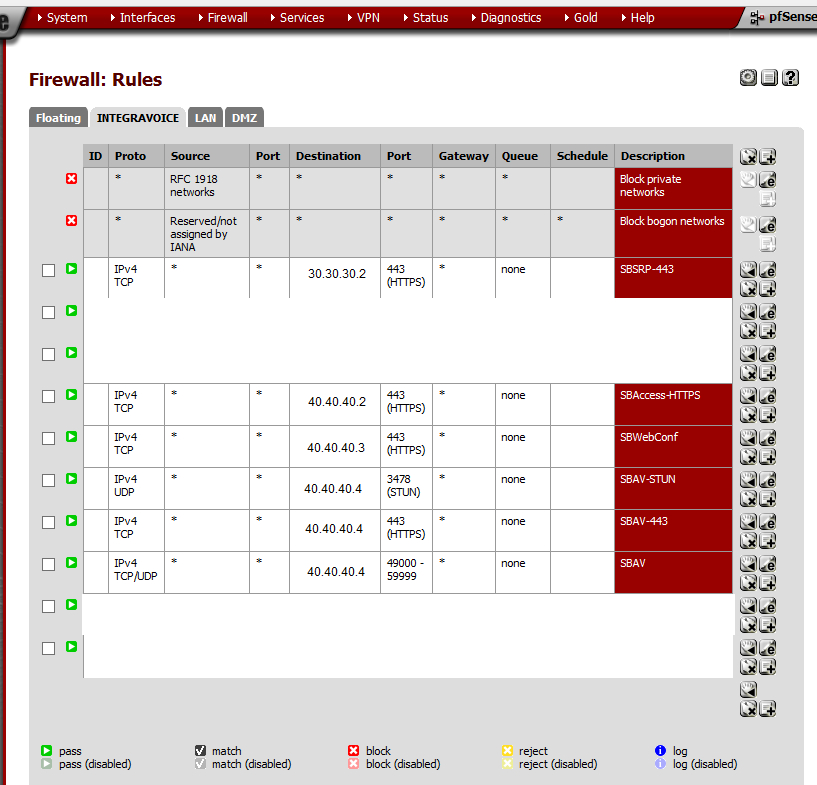Add a rule based on SBSRP-443
Viewport: 817px width, 785px height.
768,289
